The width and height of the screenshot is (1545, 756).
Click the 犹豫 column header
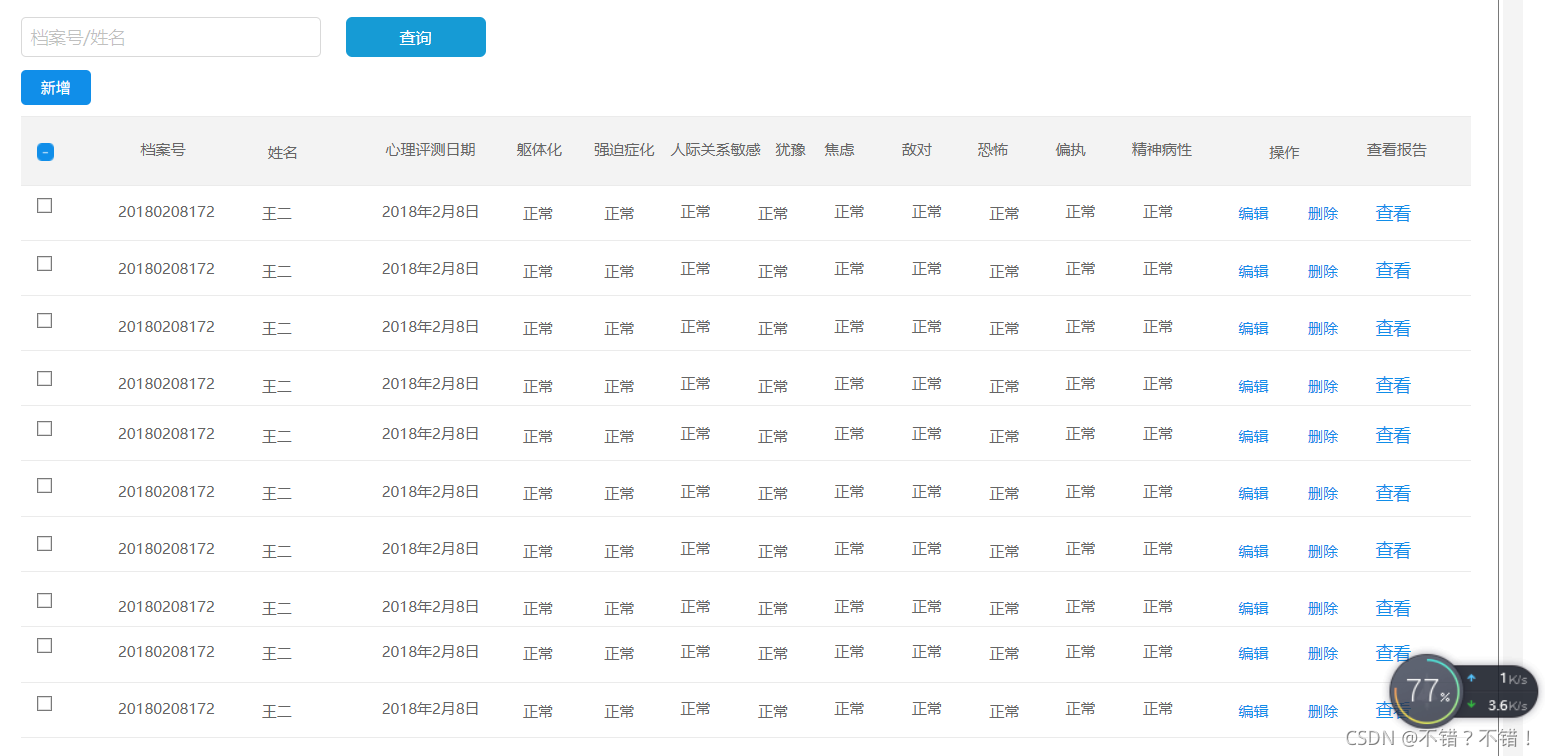[790, 150]
